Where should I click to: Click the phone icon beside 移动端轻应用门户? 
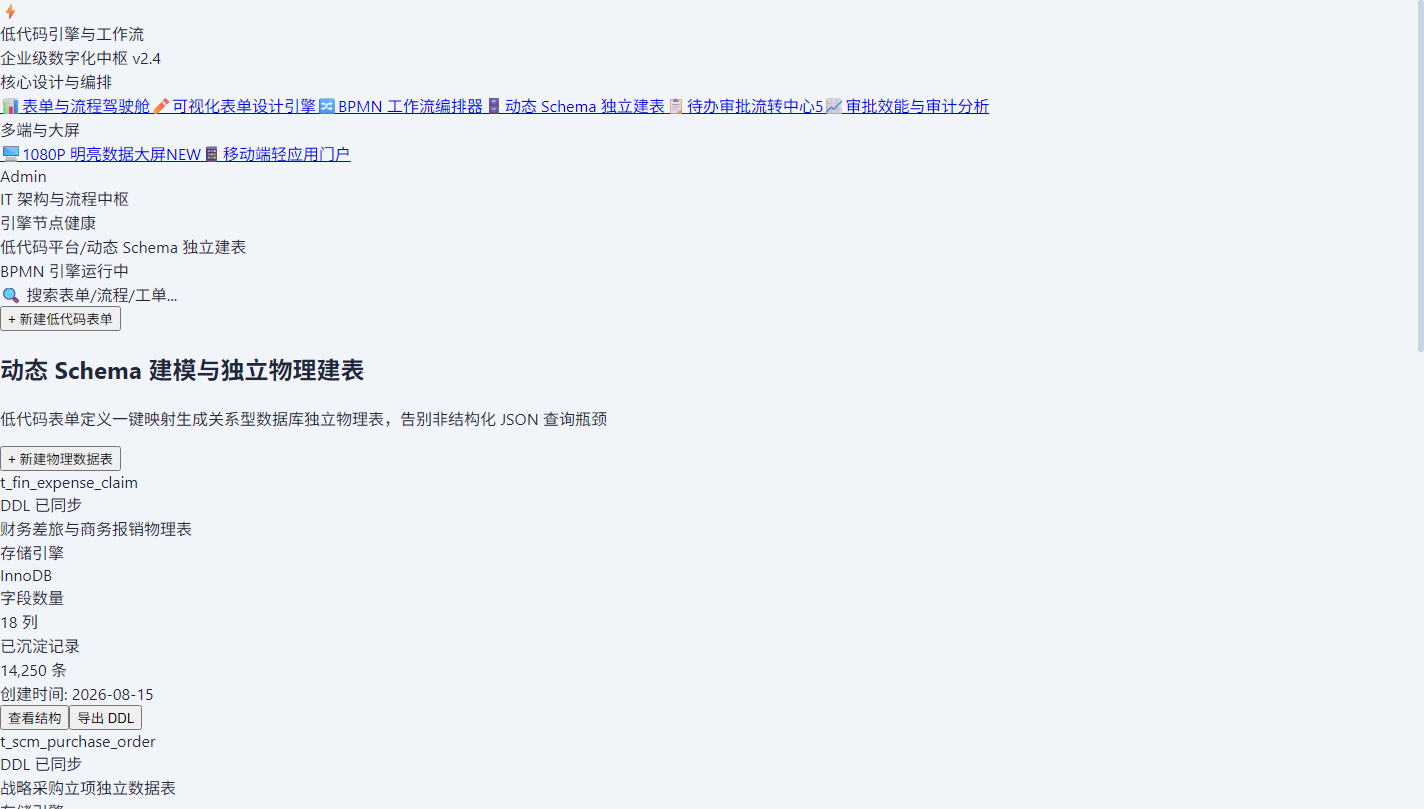212,154
